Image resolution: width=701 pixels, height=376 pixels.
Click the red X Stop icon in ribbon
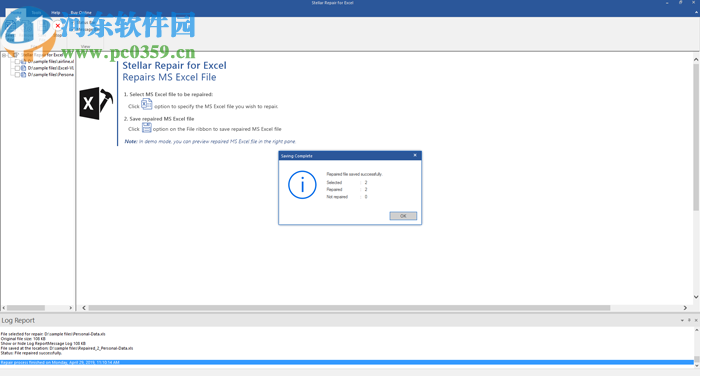[58, 25]
